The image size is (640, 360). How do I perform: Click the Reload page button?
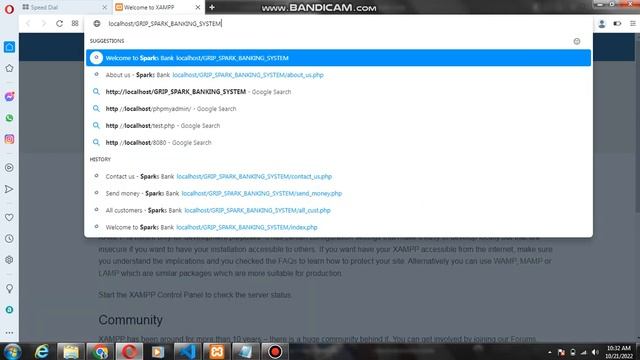(59, 24)
